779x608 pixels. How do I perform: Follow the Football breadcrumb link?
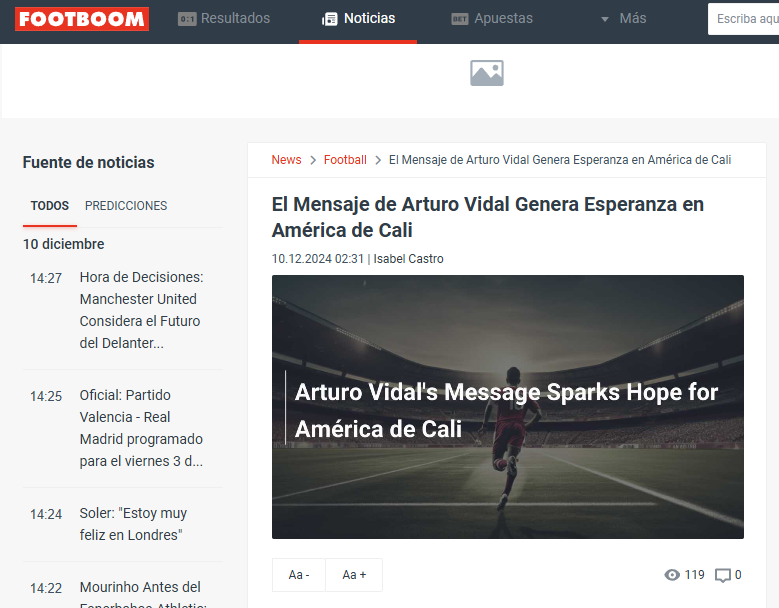click(x=345, y=160)
